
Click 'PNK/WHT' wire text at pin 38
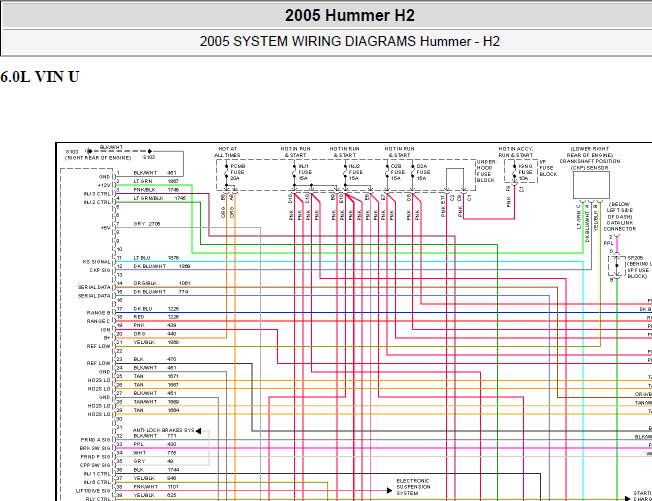tap(146, 487)
